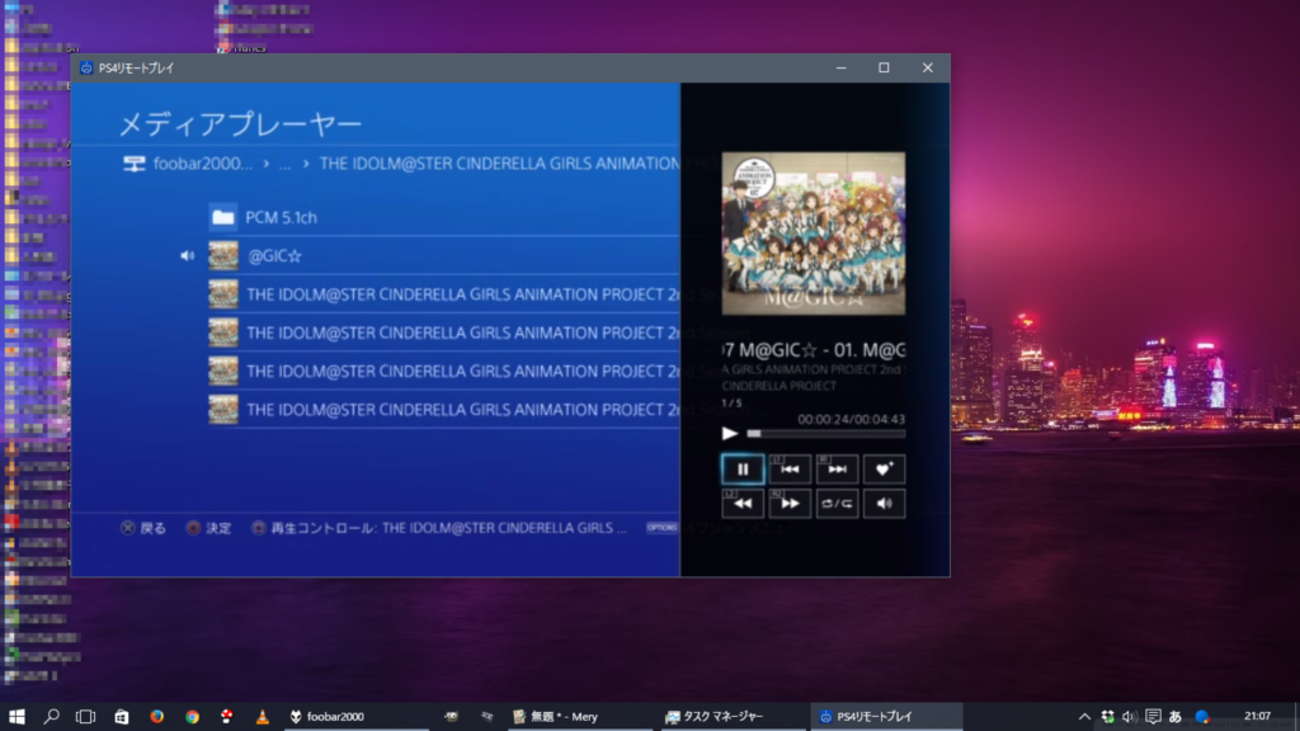
Task: Select the @GIC☆ track row
Action: point(444,256)
